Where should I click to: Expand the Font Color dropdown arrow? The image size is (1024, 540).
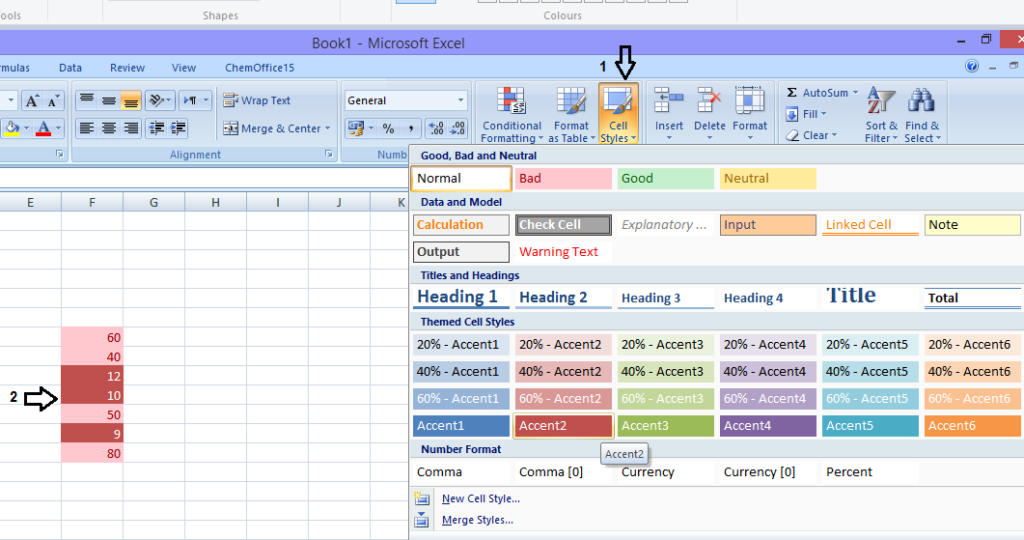pos(59,128)
